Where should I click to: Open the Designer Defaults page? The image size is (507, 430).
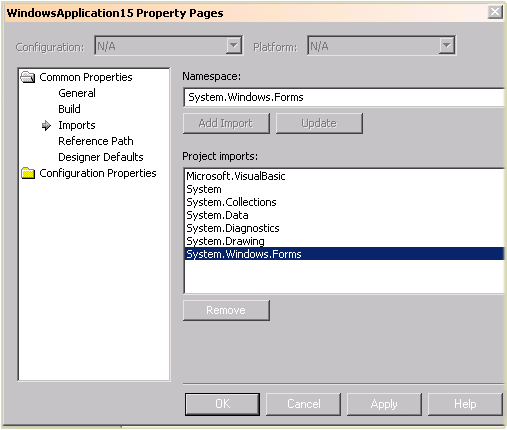click(101, 157)
